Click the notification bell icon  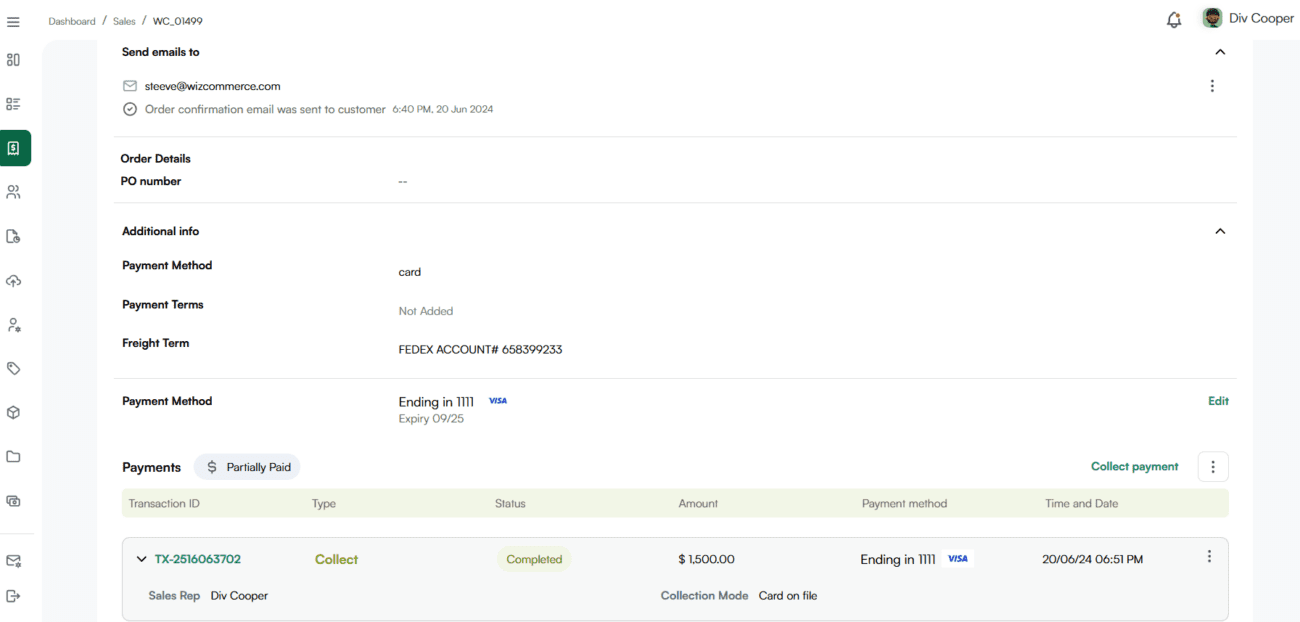1174,20
